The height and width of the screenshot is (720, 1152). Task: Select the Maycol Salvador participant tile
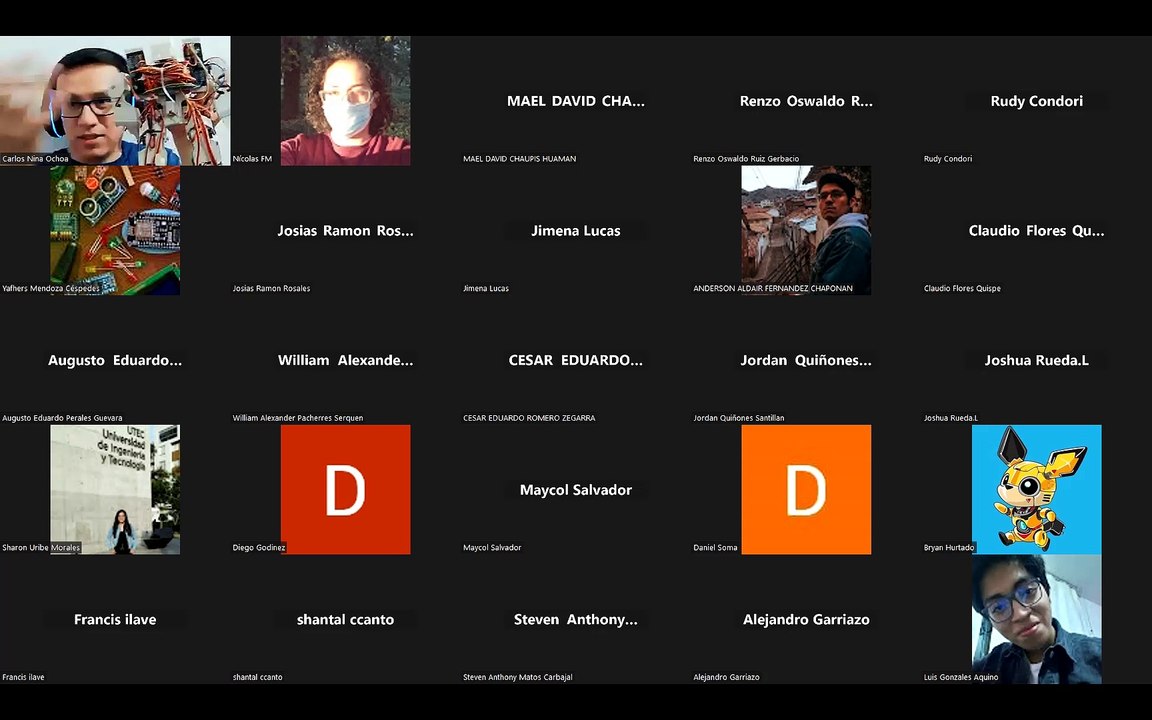pos(576,489)
